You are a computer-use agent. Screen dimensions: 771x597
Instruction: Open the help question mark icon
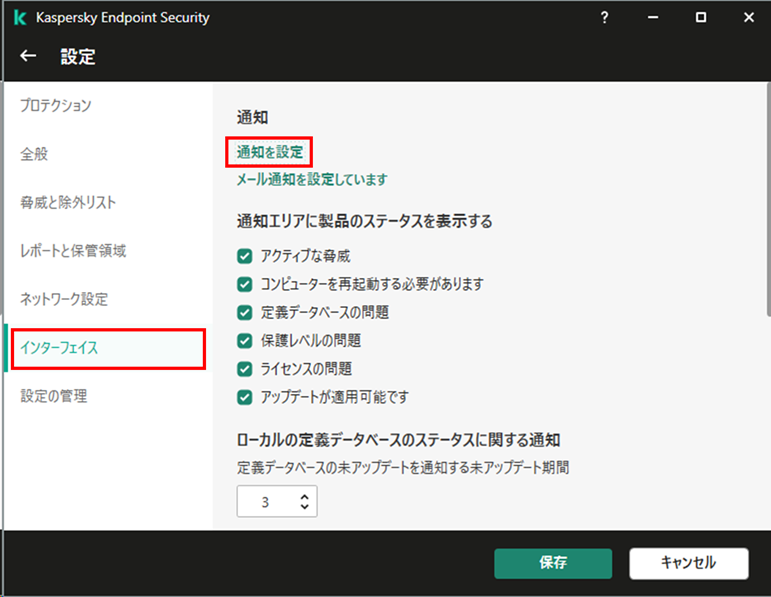coord(604,18)
